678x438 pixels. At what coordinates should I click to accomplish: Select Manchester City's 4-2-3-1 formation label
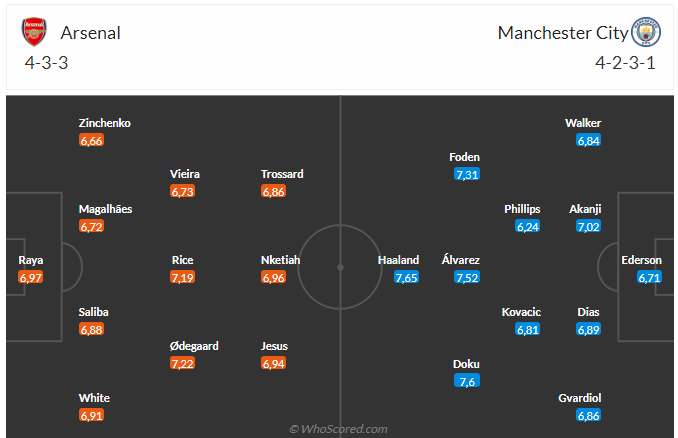[625, 63]
